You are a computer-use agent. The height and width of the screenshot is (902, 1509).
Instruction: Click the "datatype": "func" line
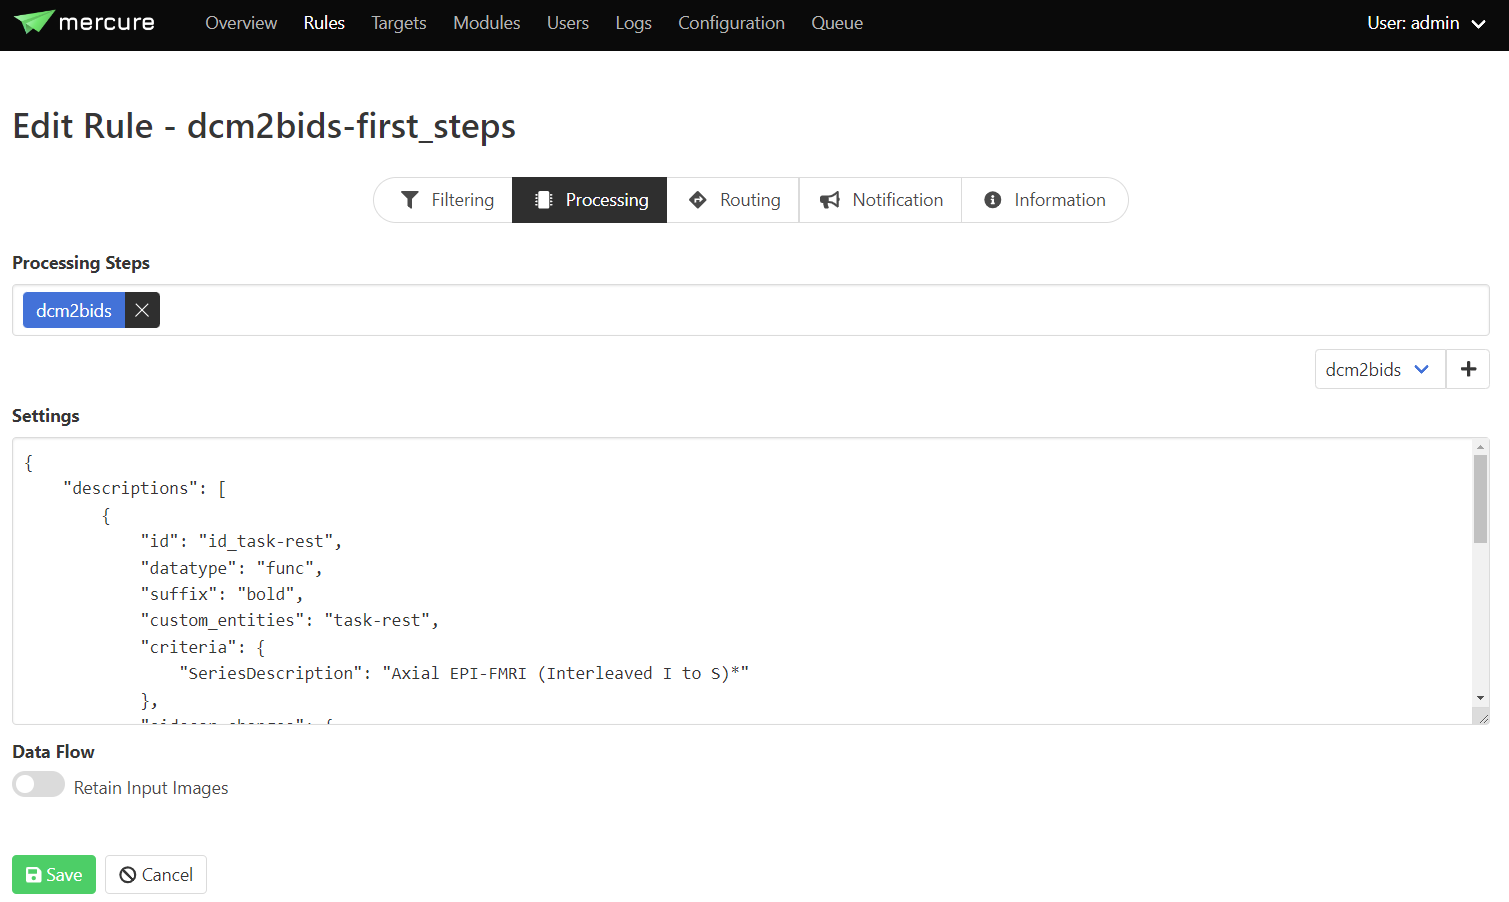tap(231, 568)
